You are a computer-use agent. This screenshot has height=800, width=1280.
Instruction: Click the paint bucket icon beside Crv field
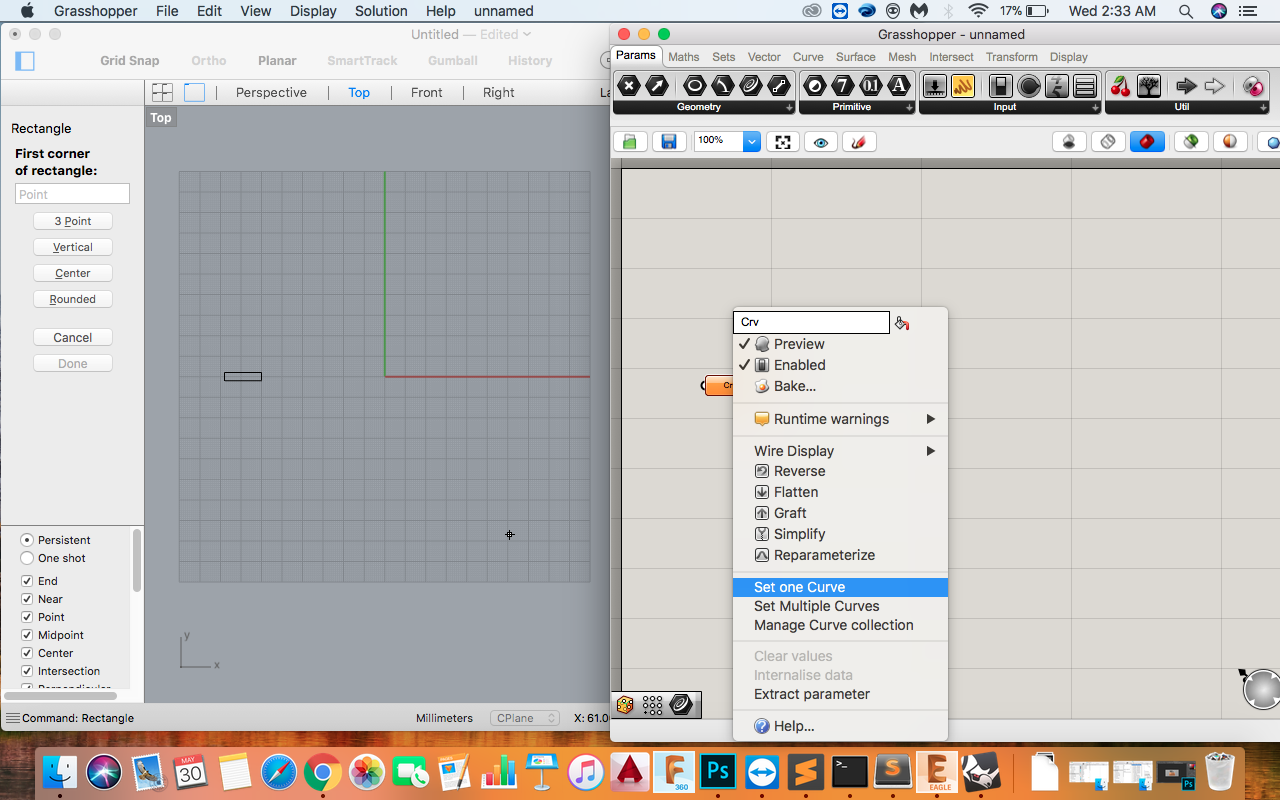pos(902,323)
